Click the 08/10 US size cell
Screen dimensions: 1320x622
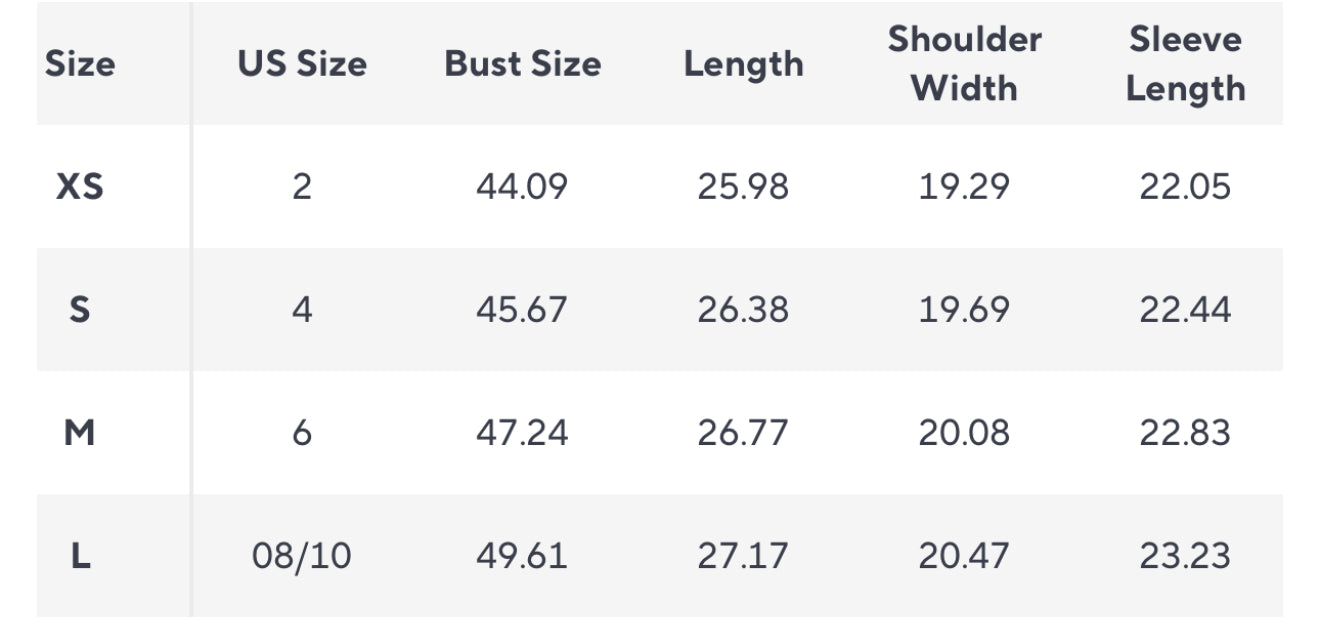(x=302, y=556)
